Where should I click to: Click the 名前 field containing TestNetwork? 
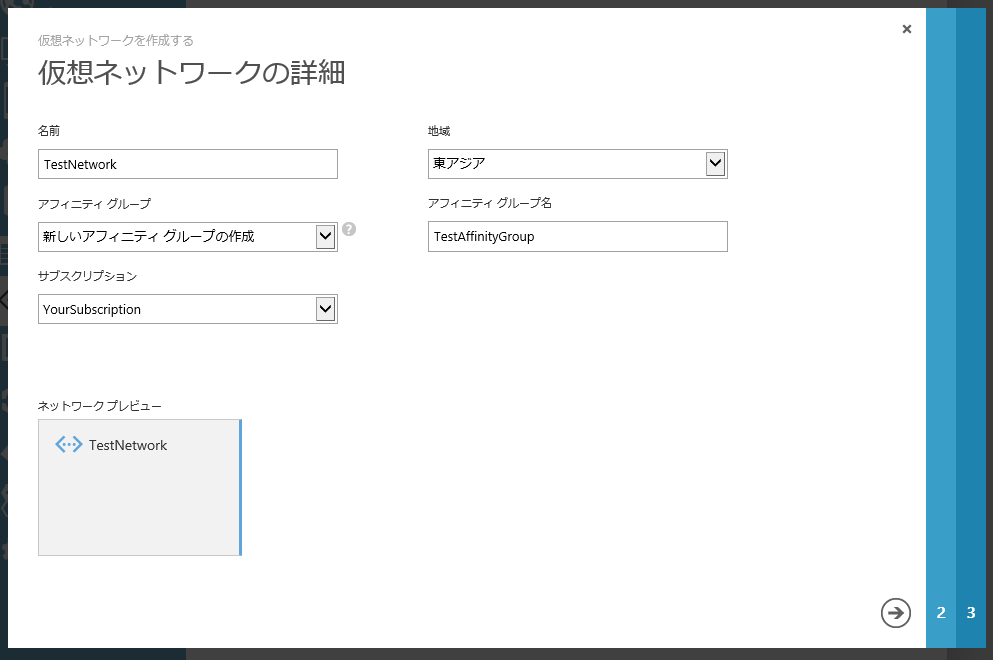187,164
